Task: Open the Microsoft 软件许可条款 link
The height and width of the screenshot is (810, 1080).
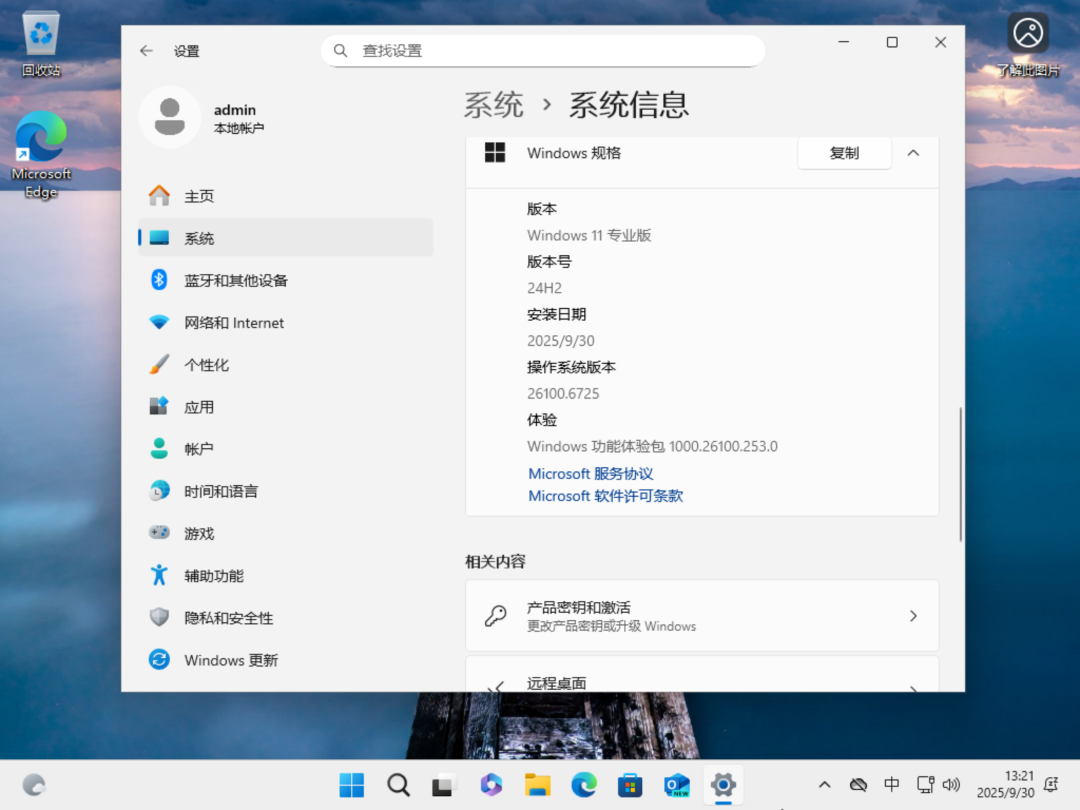Action: tap(605, 496)
